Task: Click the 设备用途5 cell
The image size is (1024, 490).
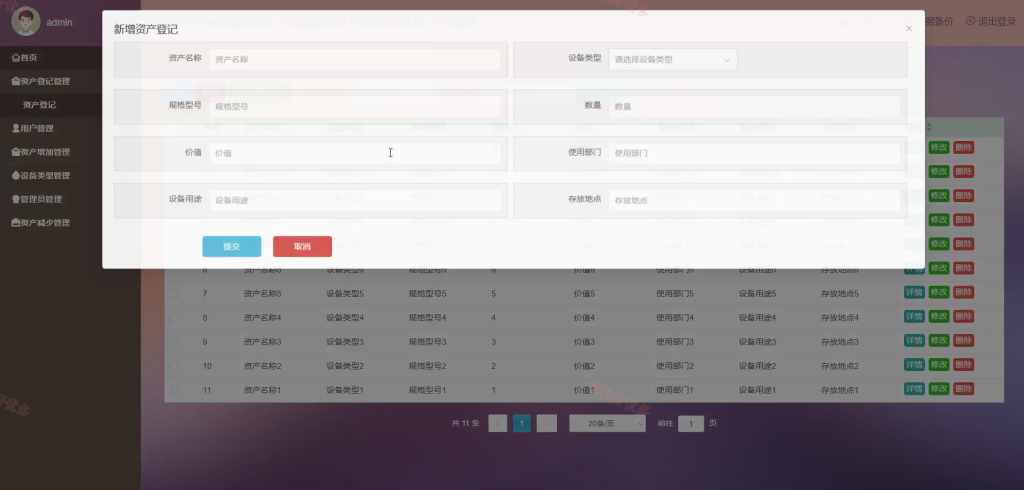Action: [758, 294]
